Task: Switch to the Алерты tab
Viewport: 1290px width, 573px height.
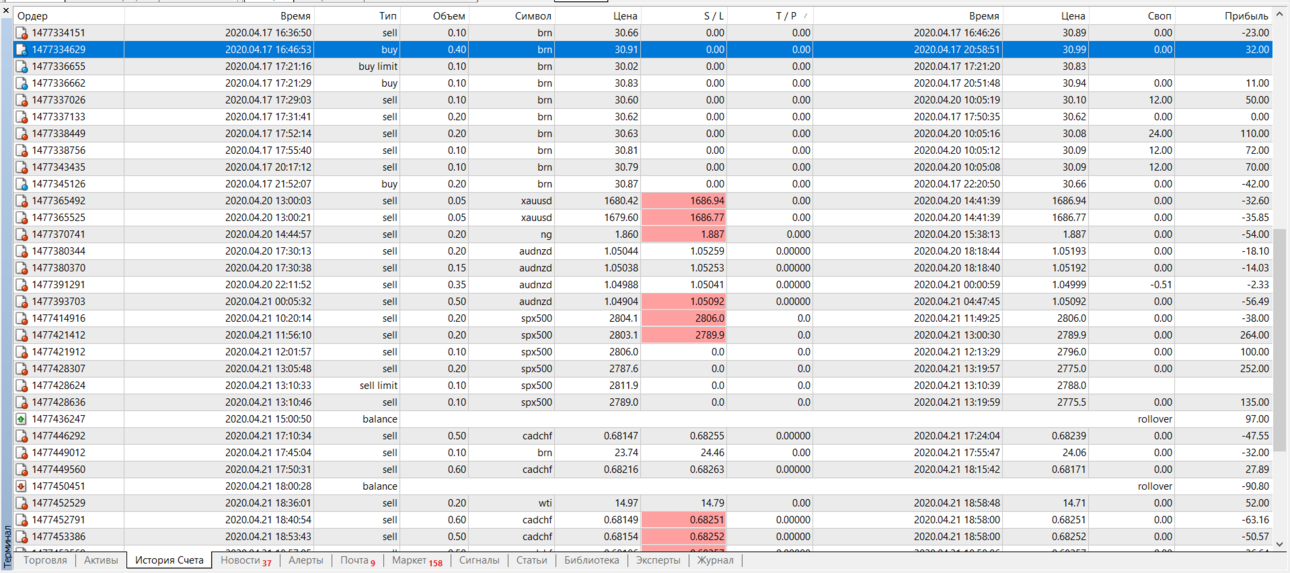Action: (306, 561)
